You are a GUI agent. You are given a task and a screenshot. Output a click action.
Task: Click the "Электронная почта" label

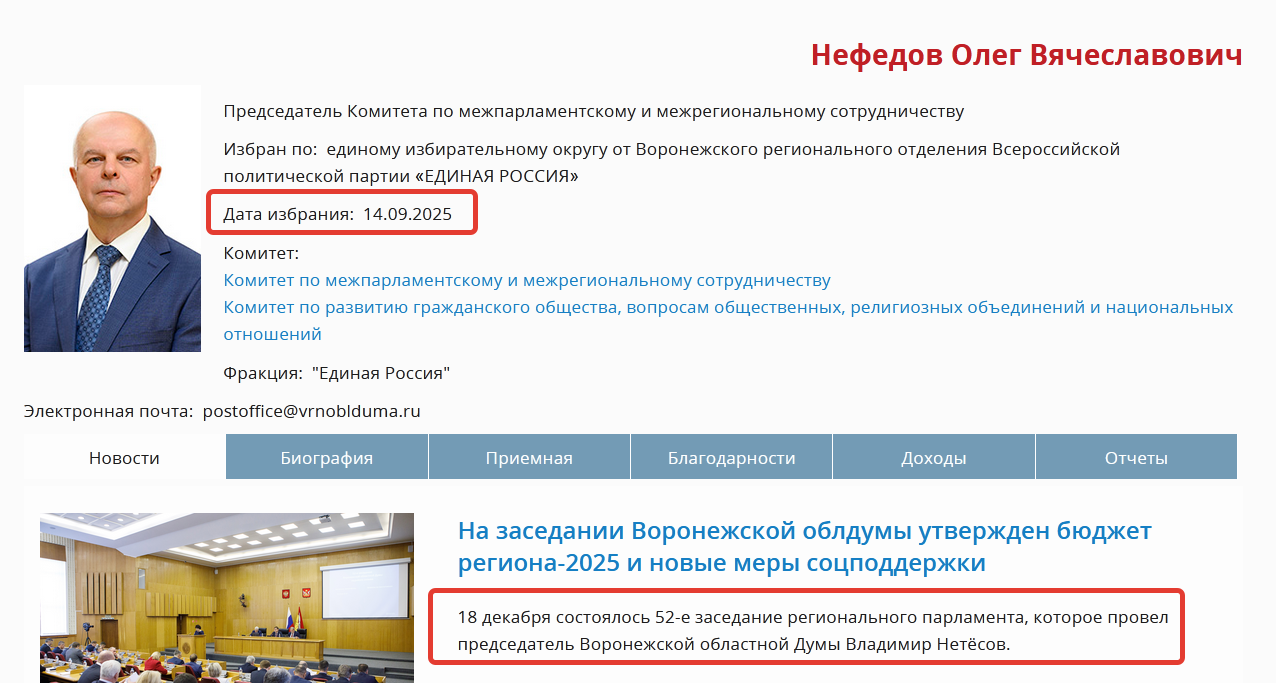tap(108, 410)
